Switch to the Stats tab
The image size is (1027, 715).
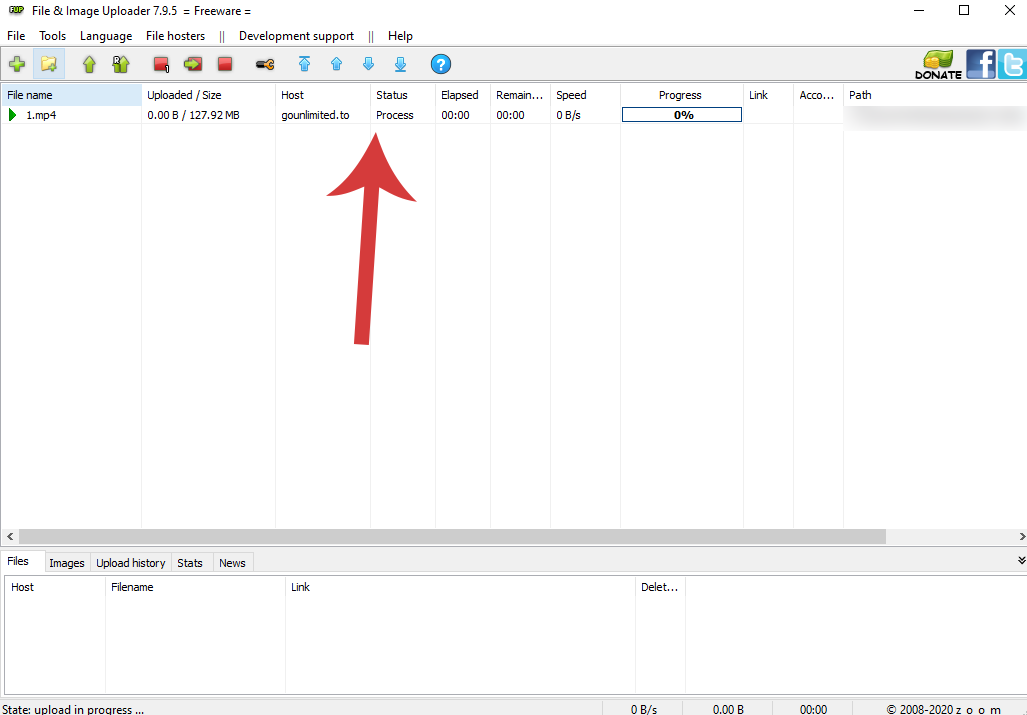pos(190,563)
